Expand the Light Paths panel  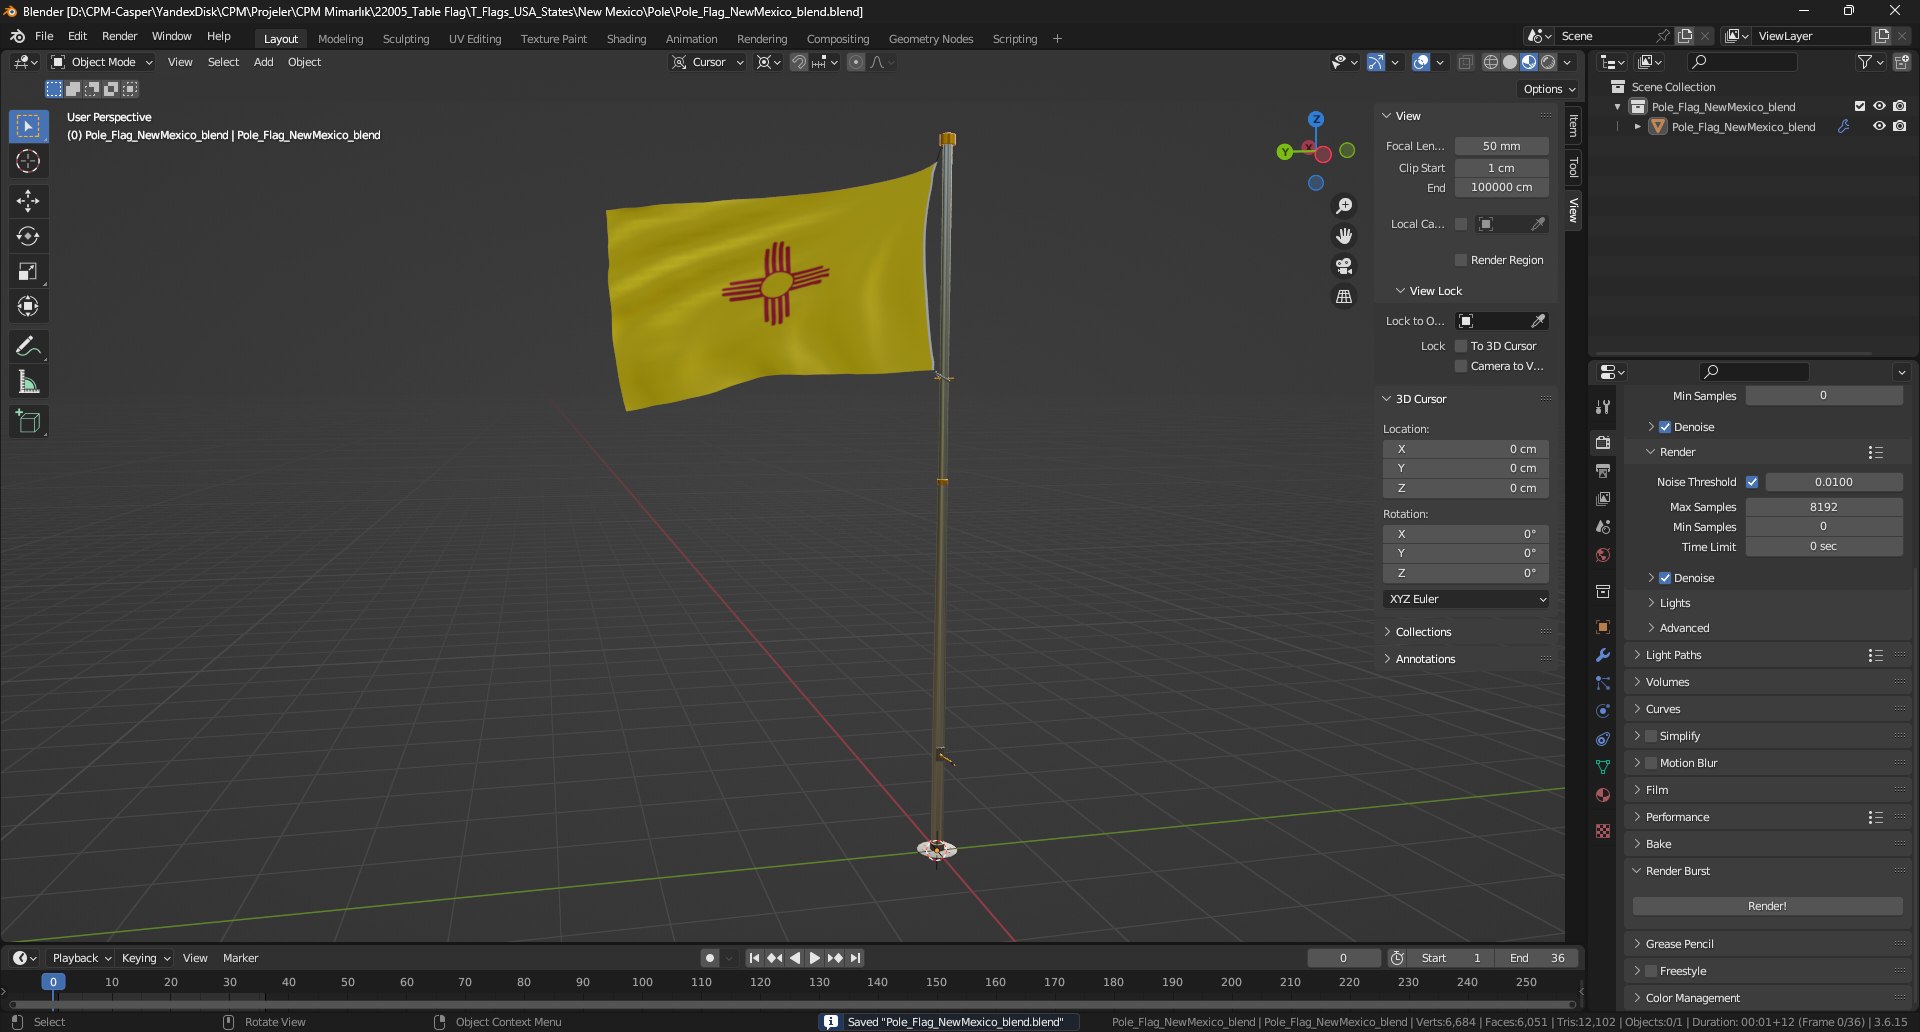1672,655
